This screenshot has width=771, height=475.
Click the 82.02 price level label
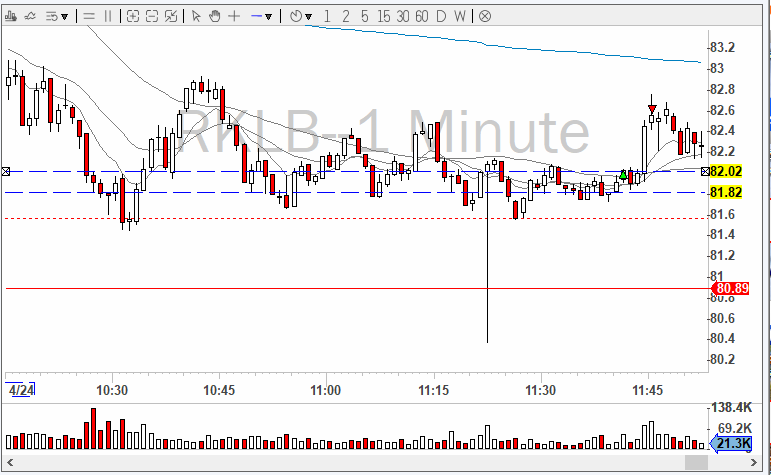726,171
